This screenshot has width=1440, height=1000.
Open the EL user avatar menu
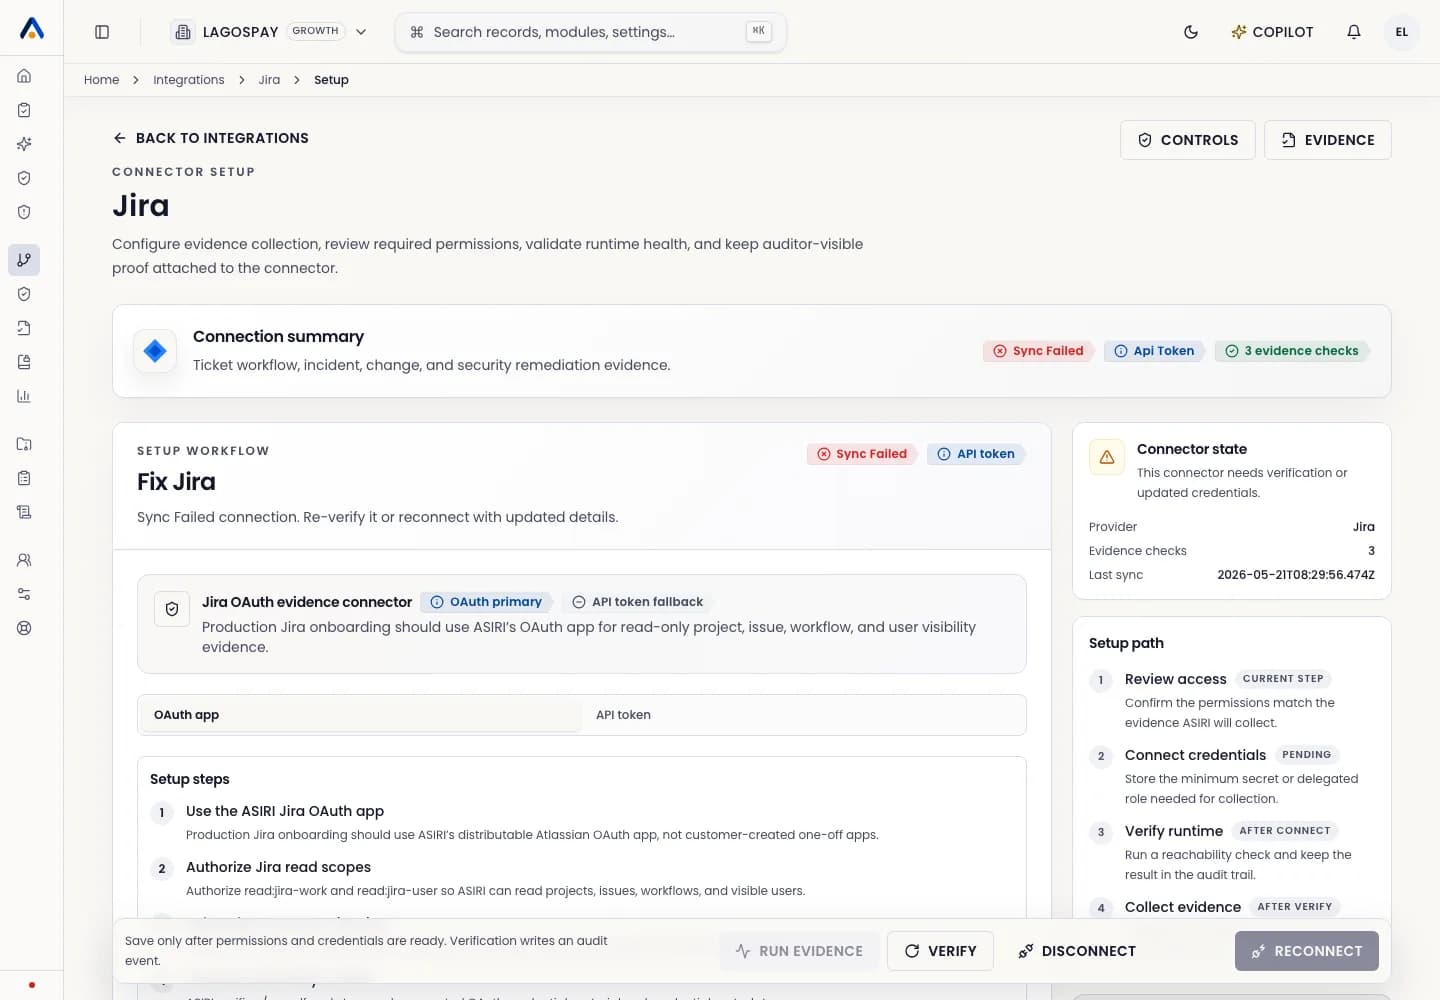tap(1402, 32)
